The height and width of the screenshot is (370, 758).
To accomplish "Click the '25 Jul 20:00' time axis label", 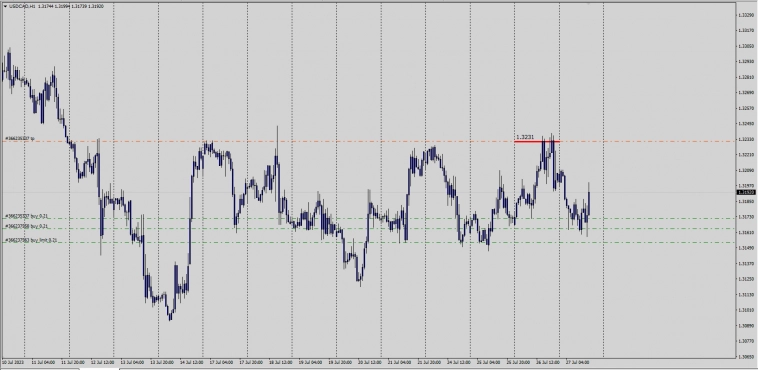I will (519, 362).
